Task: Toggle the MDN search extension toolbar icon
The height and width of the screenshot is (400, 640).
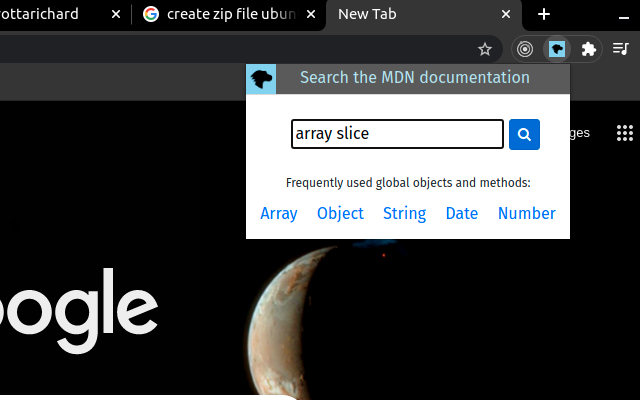Action: tap(557, 49)
